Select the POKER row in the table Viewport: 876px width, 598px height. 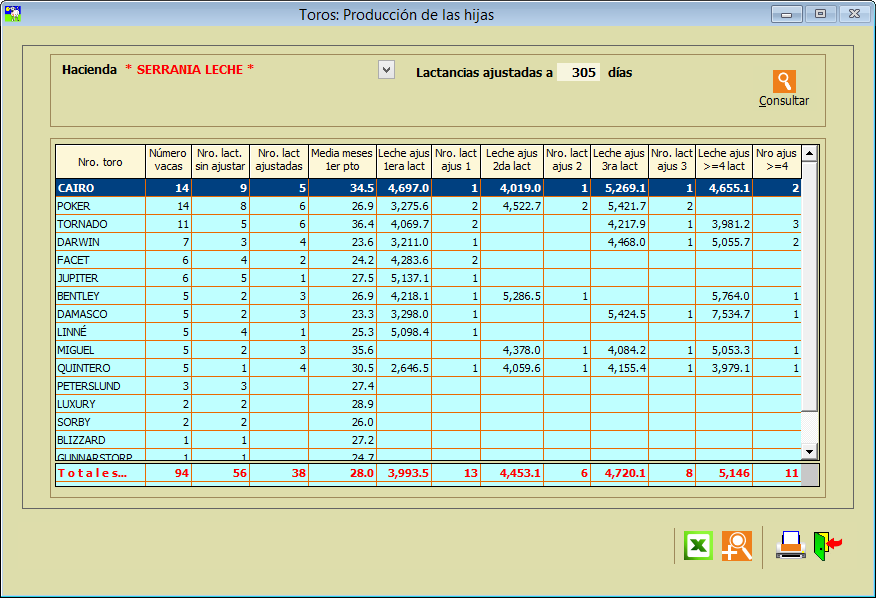click(100, 206)
